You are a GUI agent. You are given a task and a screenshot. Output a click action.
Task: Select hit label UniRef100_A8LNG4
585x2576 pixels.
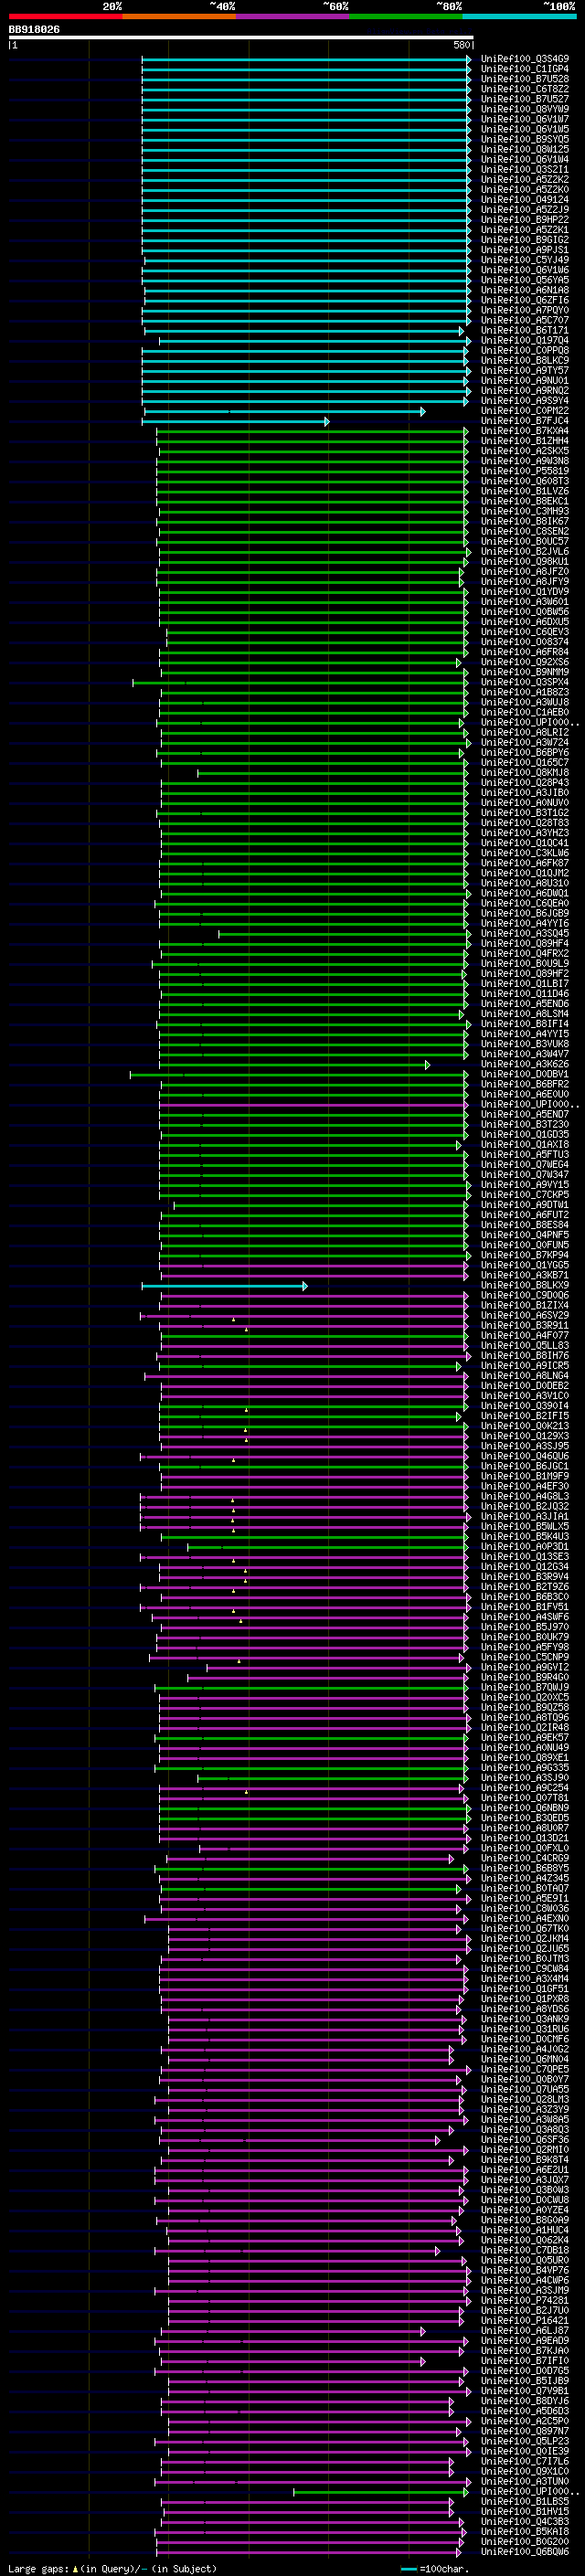[525, 1376]
